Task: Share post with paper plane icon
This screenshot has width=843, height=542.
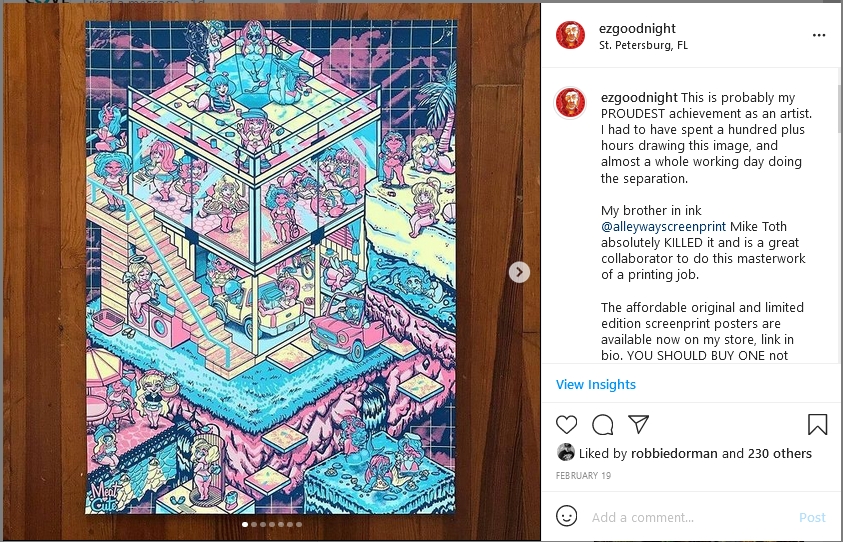Action: [639, 424]
